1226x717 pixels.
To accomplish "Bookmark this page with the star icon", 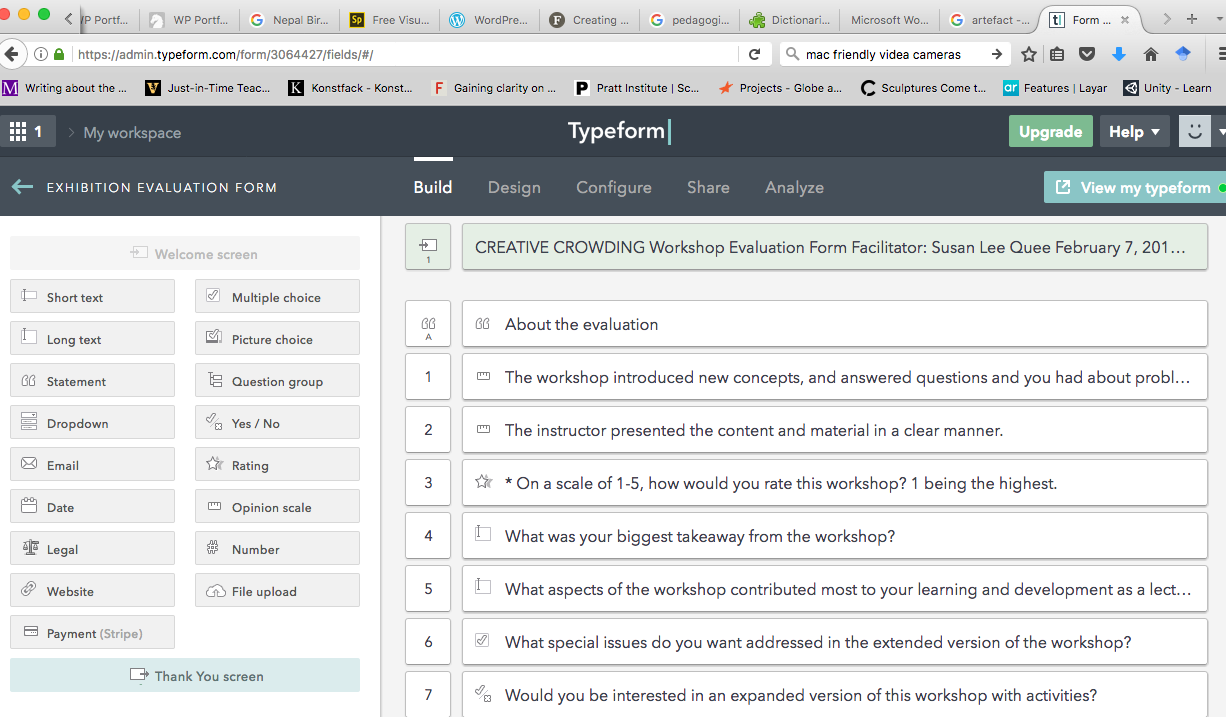I will pyautogui.click(x=1028, y=54).
